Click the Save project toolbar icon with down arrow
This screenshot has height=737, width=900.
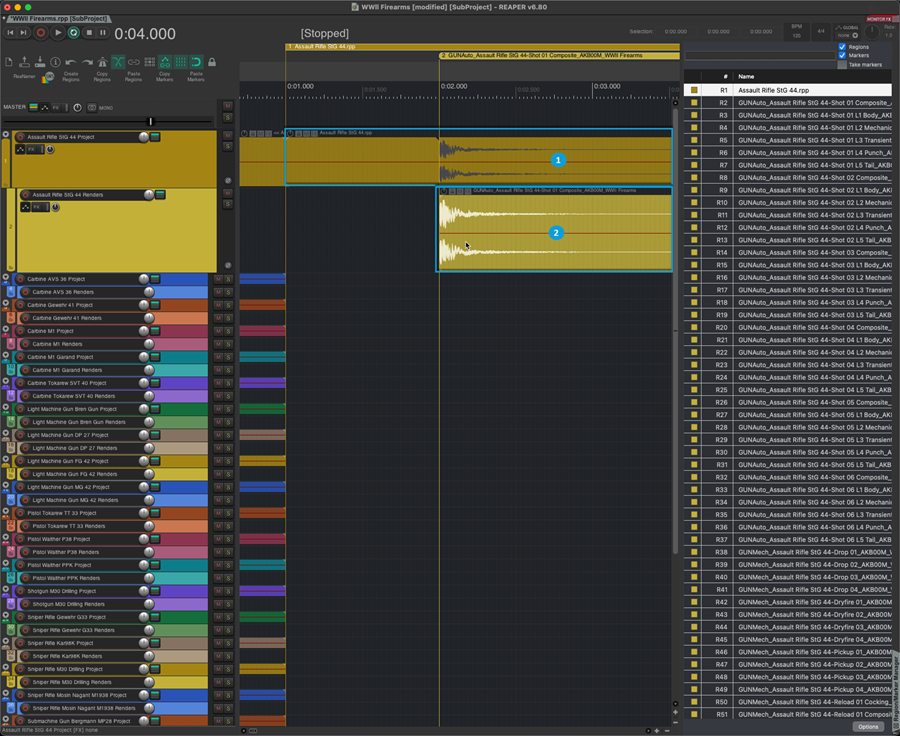point(40,62)
